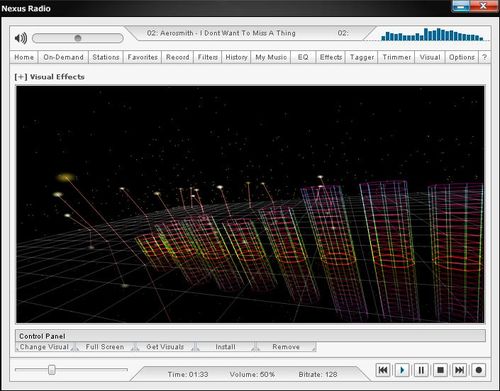
Task: Skip to the next track
Action: (459, 370)
